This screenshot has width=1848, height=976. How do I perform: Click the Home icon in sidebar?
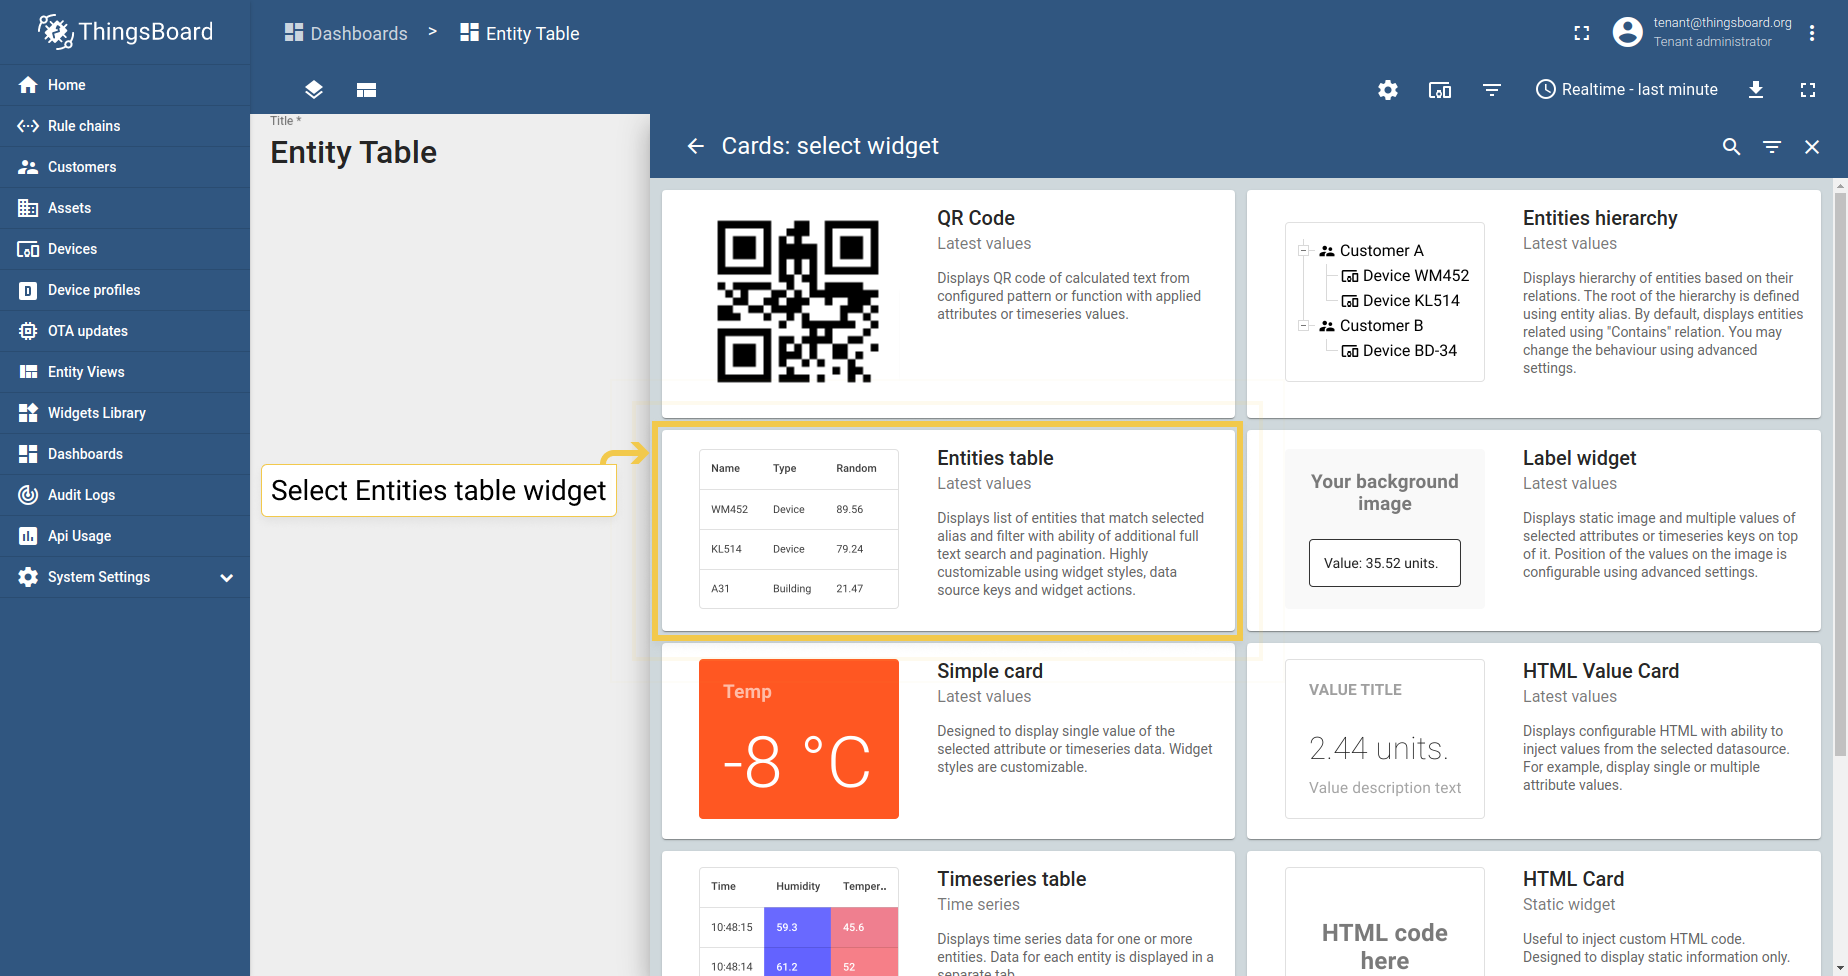[x=28, y=85]
